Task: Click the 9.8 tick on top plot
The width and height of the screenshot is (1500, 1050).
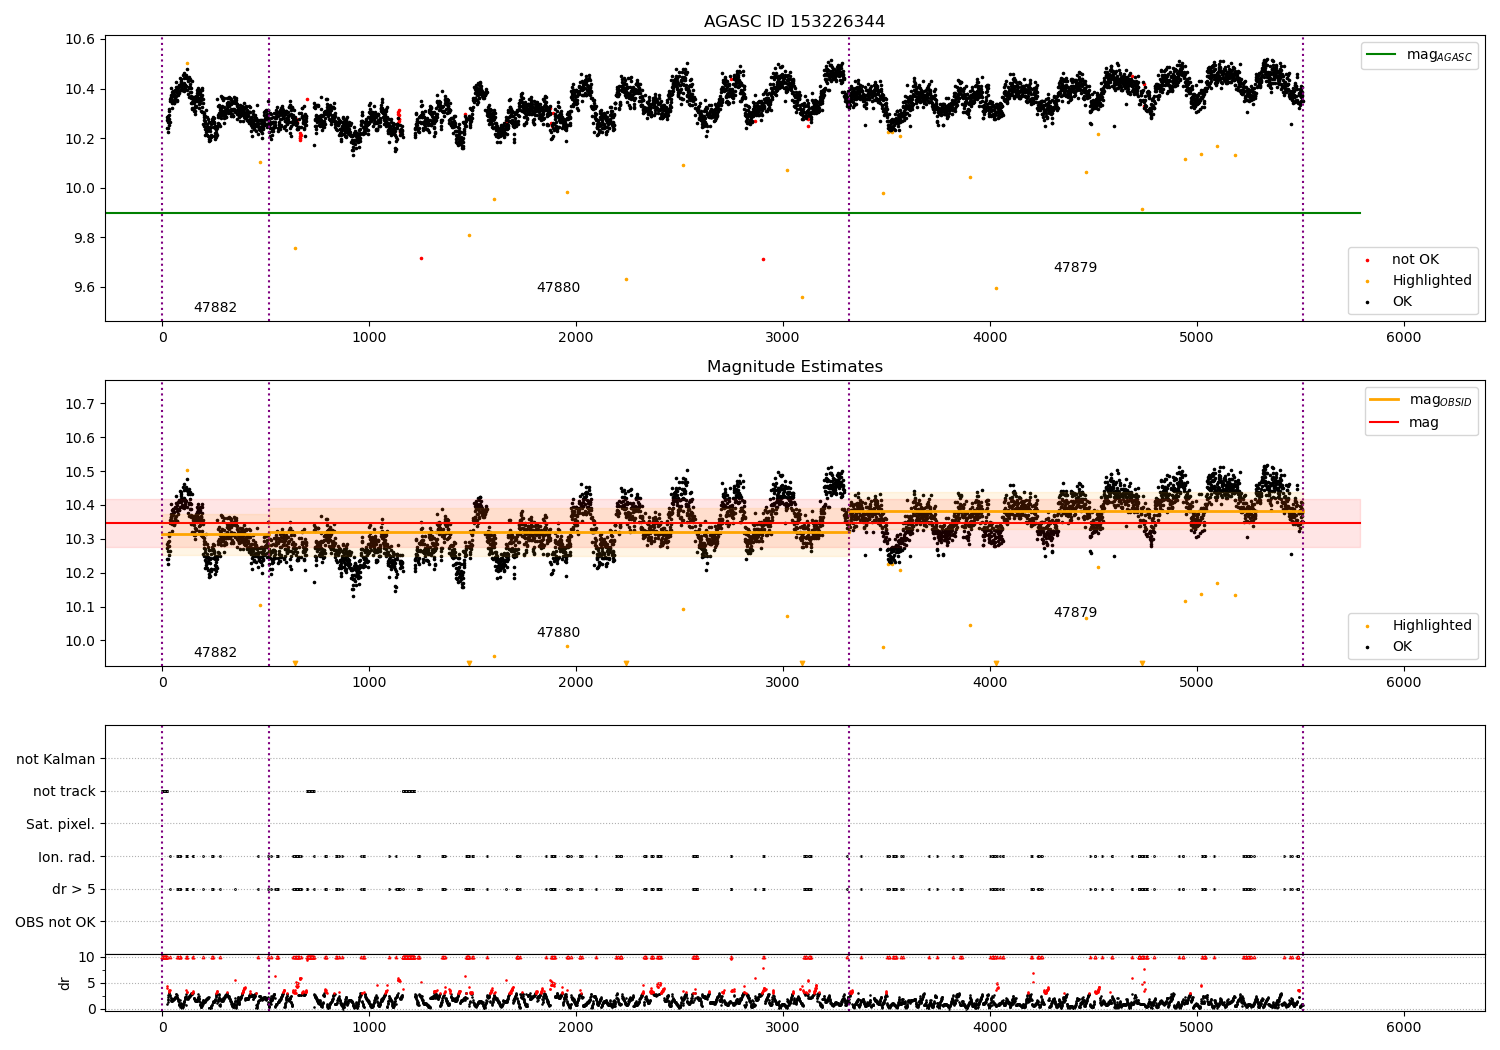Action: (83, 238)
